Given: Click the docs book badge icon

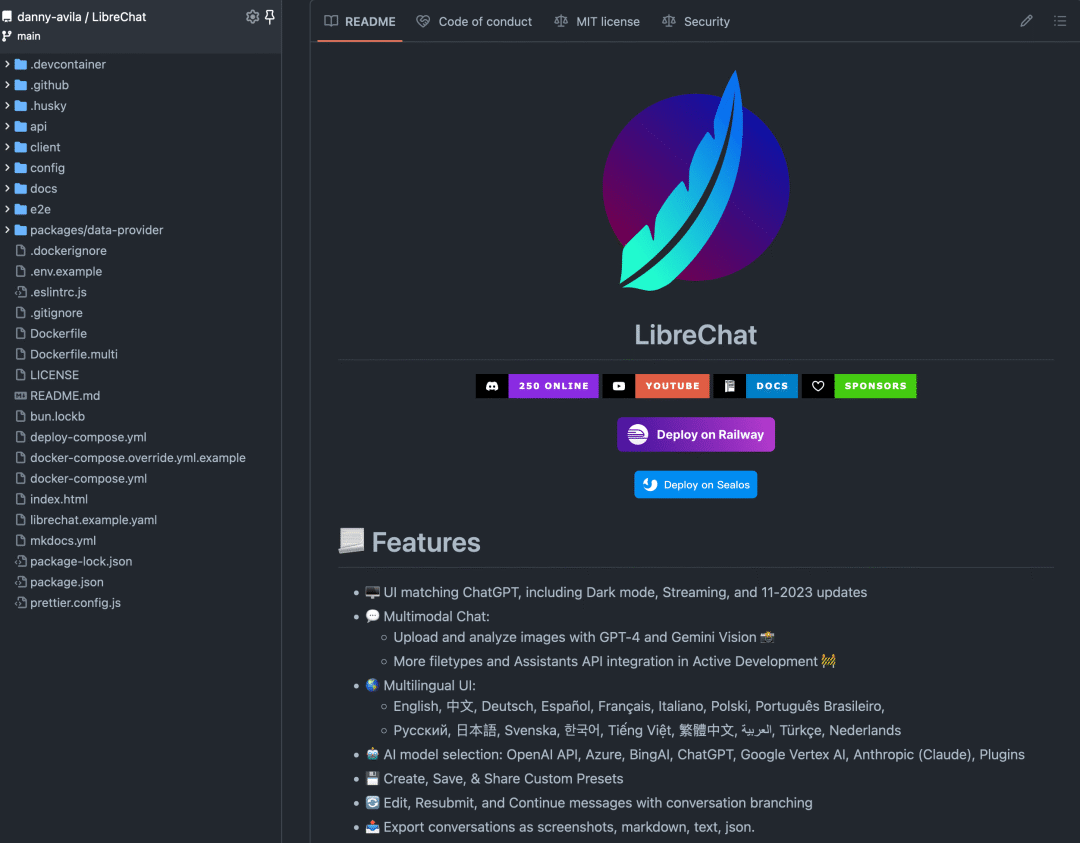Looking at the screenshot, I should coord(729,386).
